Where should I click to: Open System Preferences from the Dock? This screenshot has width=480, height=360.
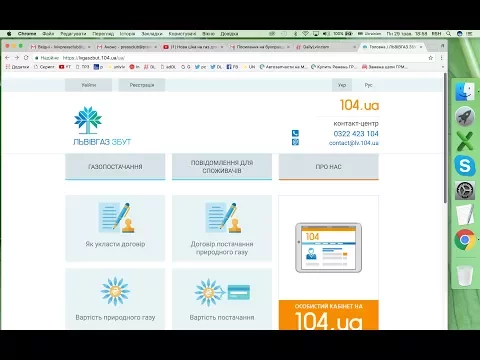pos(465,190)
